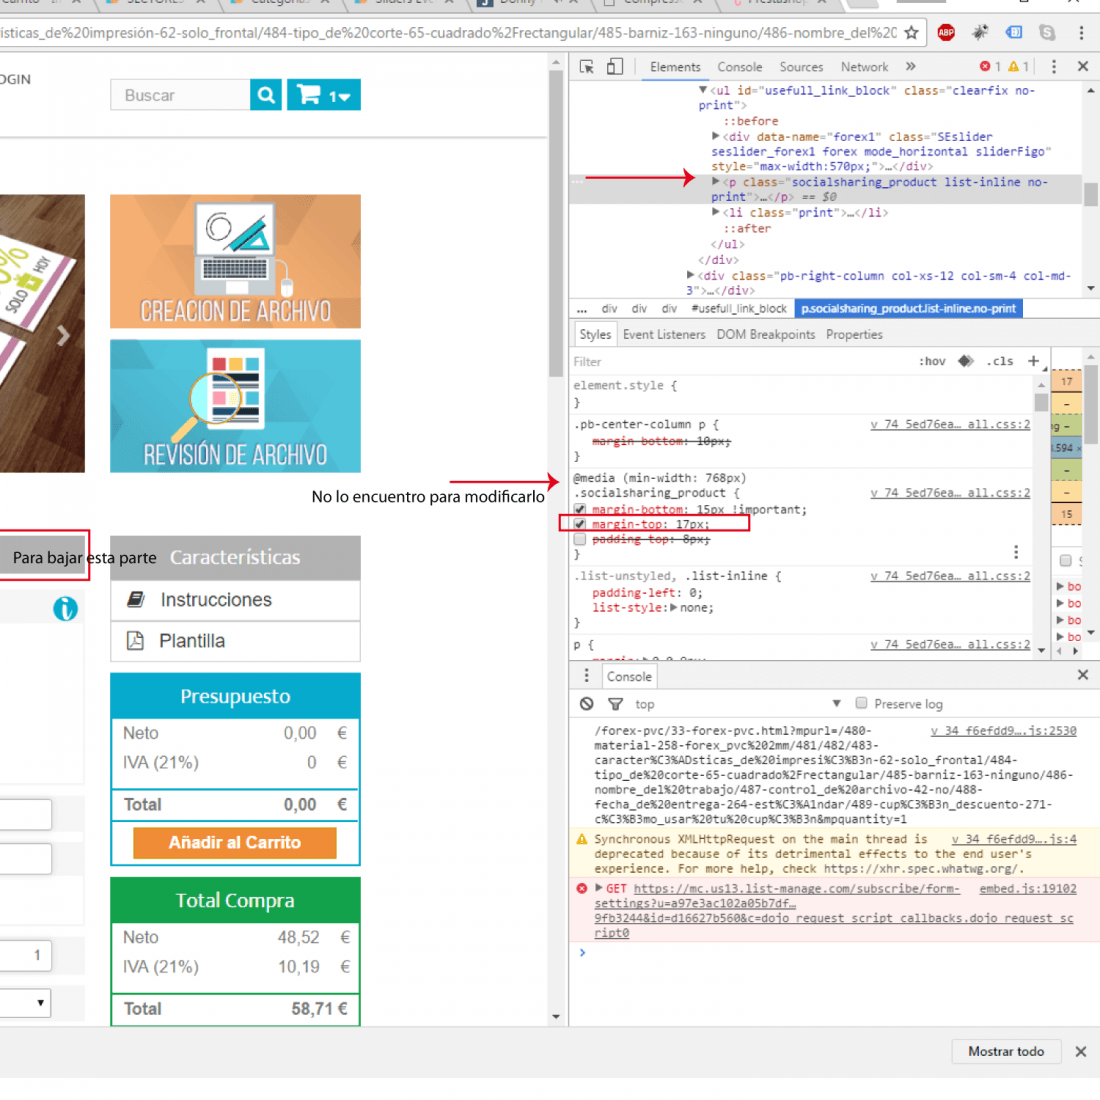Screen dimensions: 1100x1100
Task: Close the DevTools panel
Action: (x=1082, y=67)
